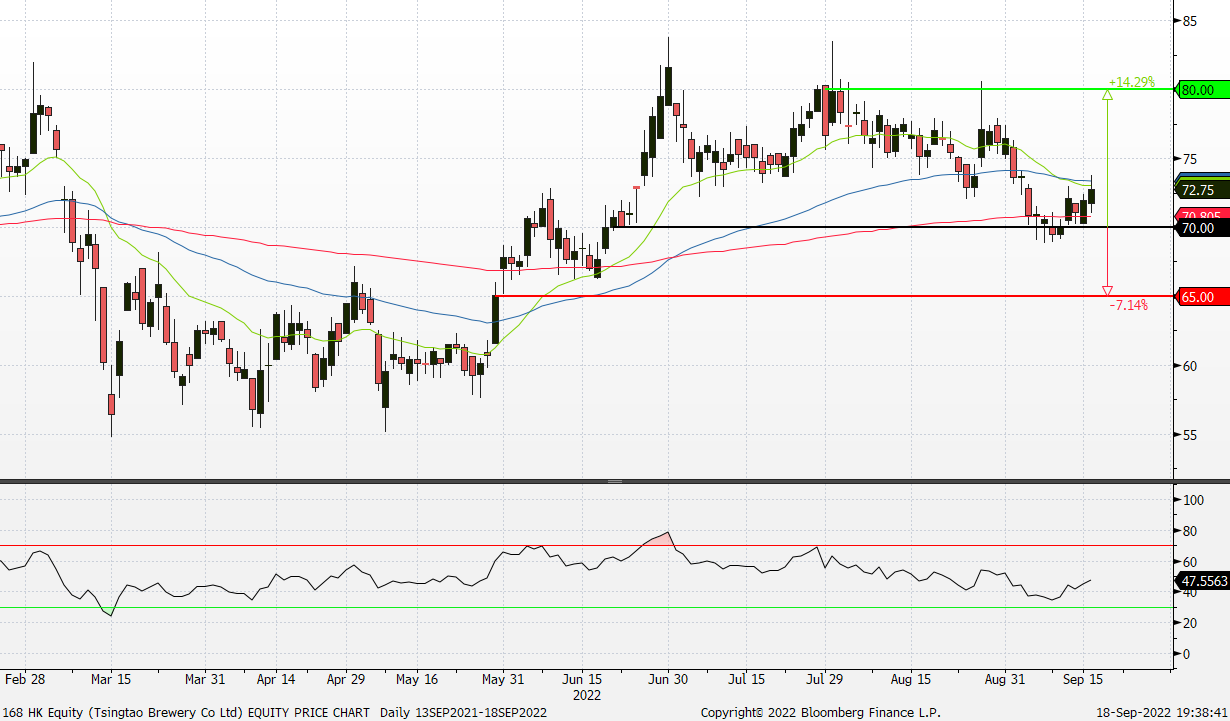Screen dimensions: 1230x721
Task: Click the Apr 29 date axis label
Action: click(x=346, y=679)
